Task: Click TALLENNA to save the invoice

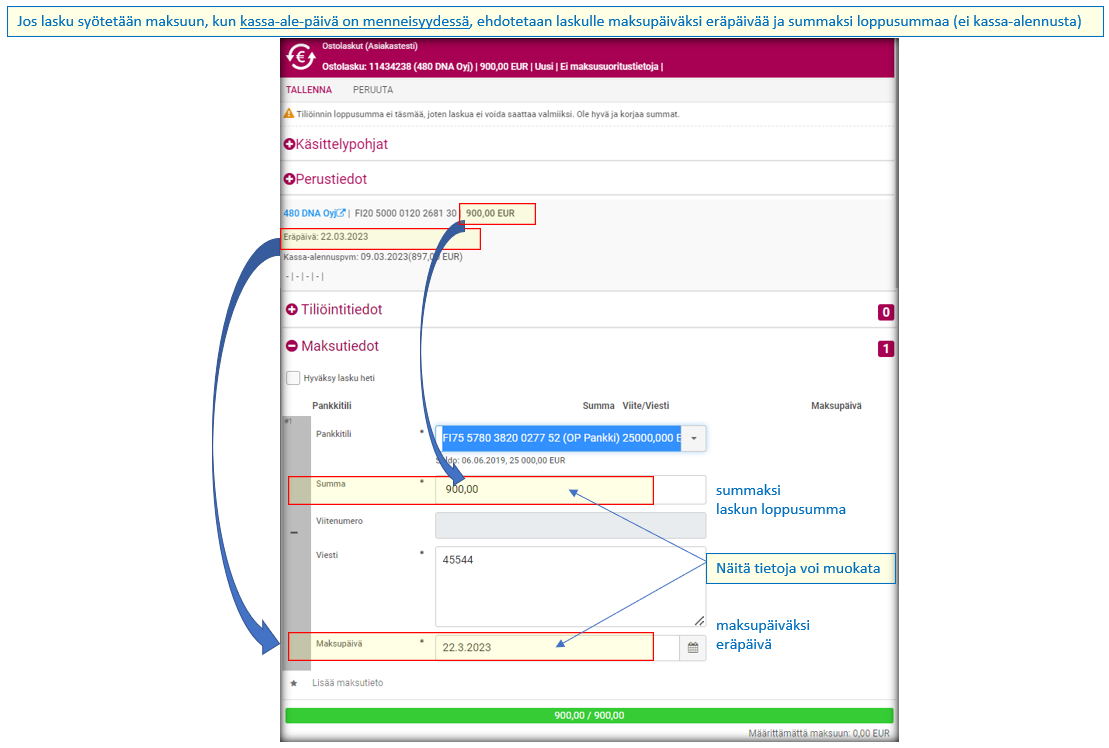Action: pyautogui.click(x=309, y=90)
